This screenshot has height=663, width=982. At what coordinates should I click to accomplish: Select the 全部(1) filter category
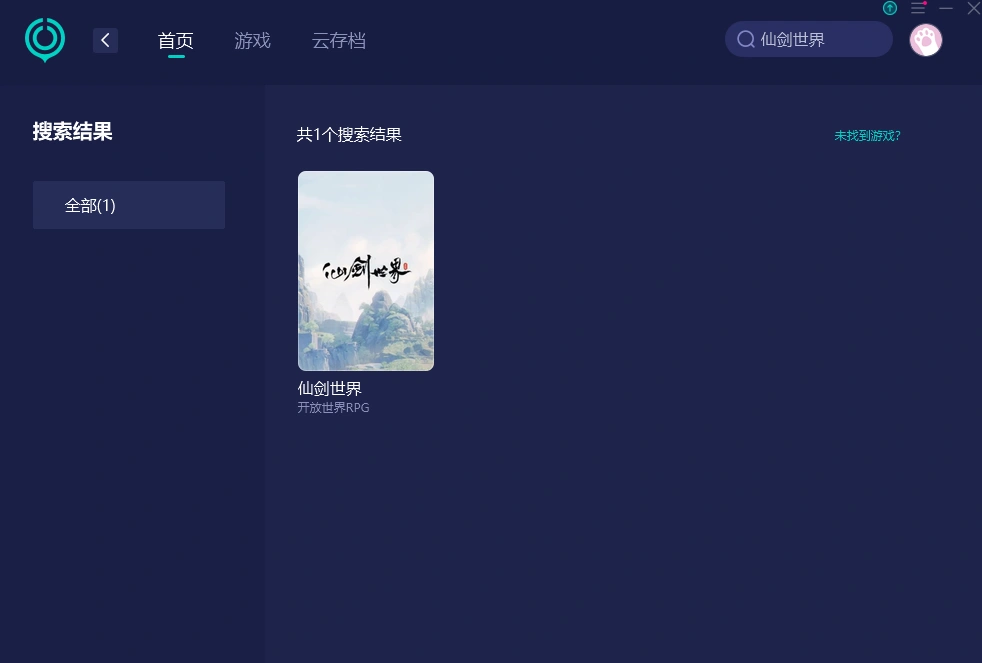(x=129, y=205)
